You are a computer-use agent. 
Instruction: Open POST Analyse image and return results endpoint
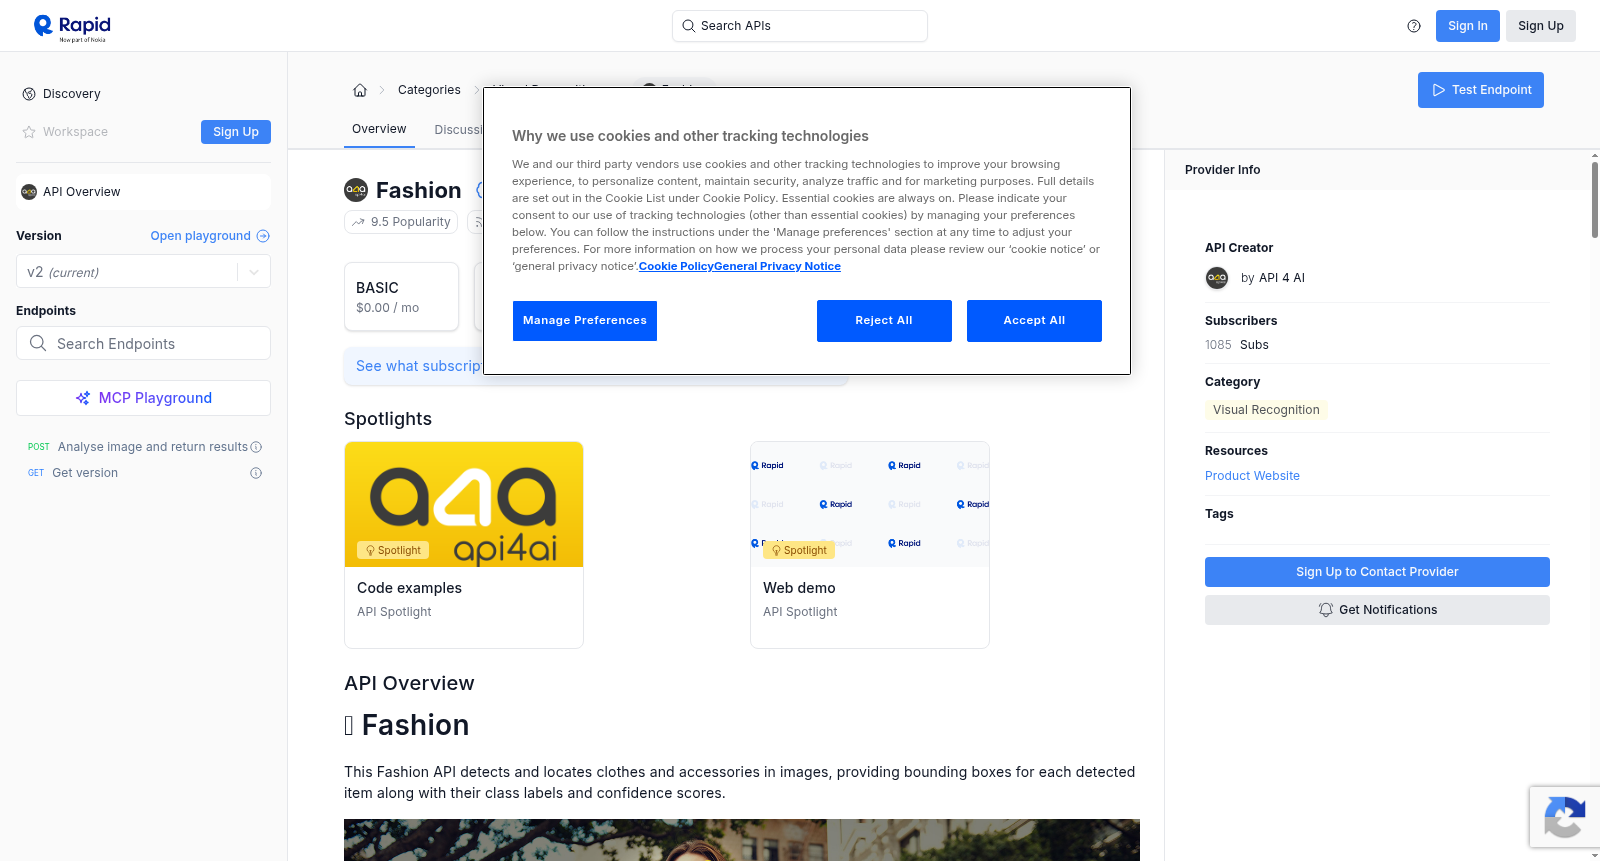pos(143,447)
